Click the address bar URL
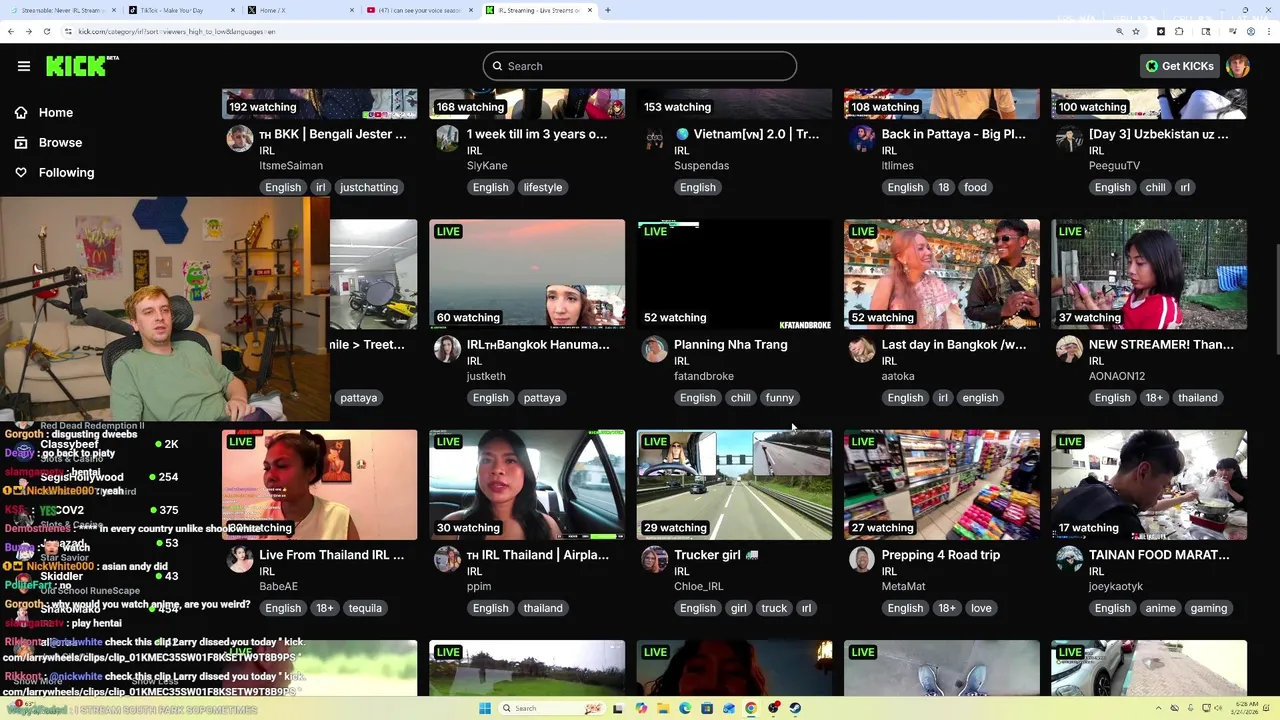The height and width of the screenshot is (720, 1280). pyautogui.click(x=177, y=31)
